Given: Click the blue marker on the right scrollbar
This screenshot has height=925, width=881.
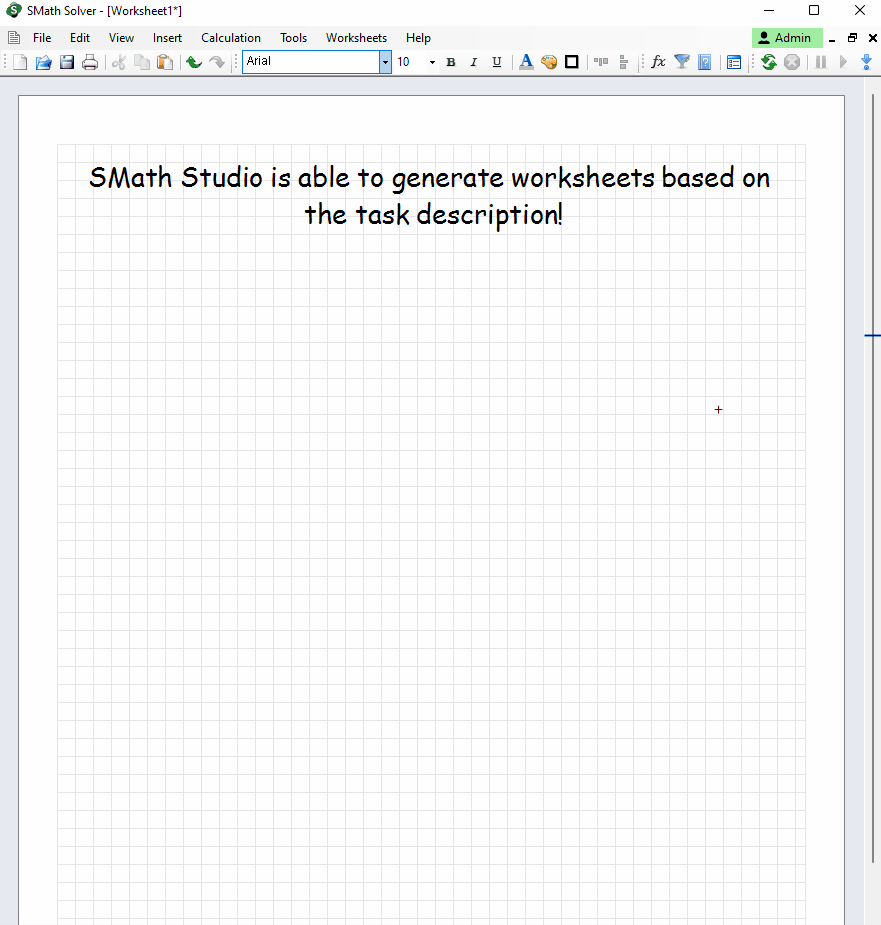Looking at the screenshot, I should click(x=870, y=335).
